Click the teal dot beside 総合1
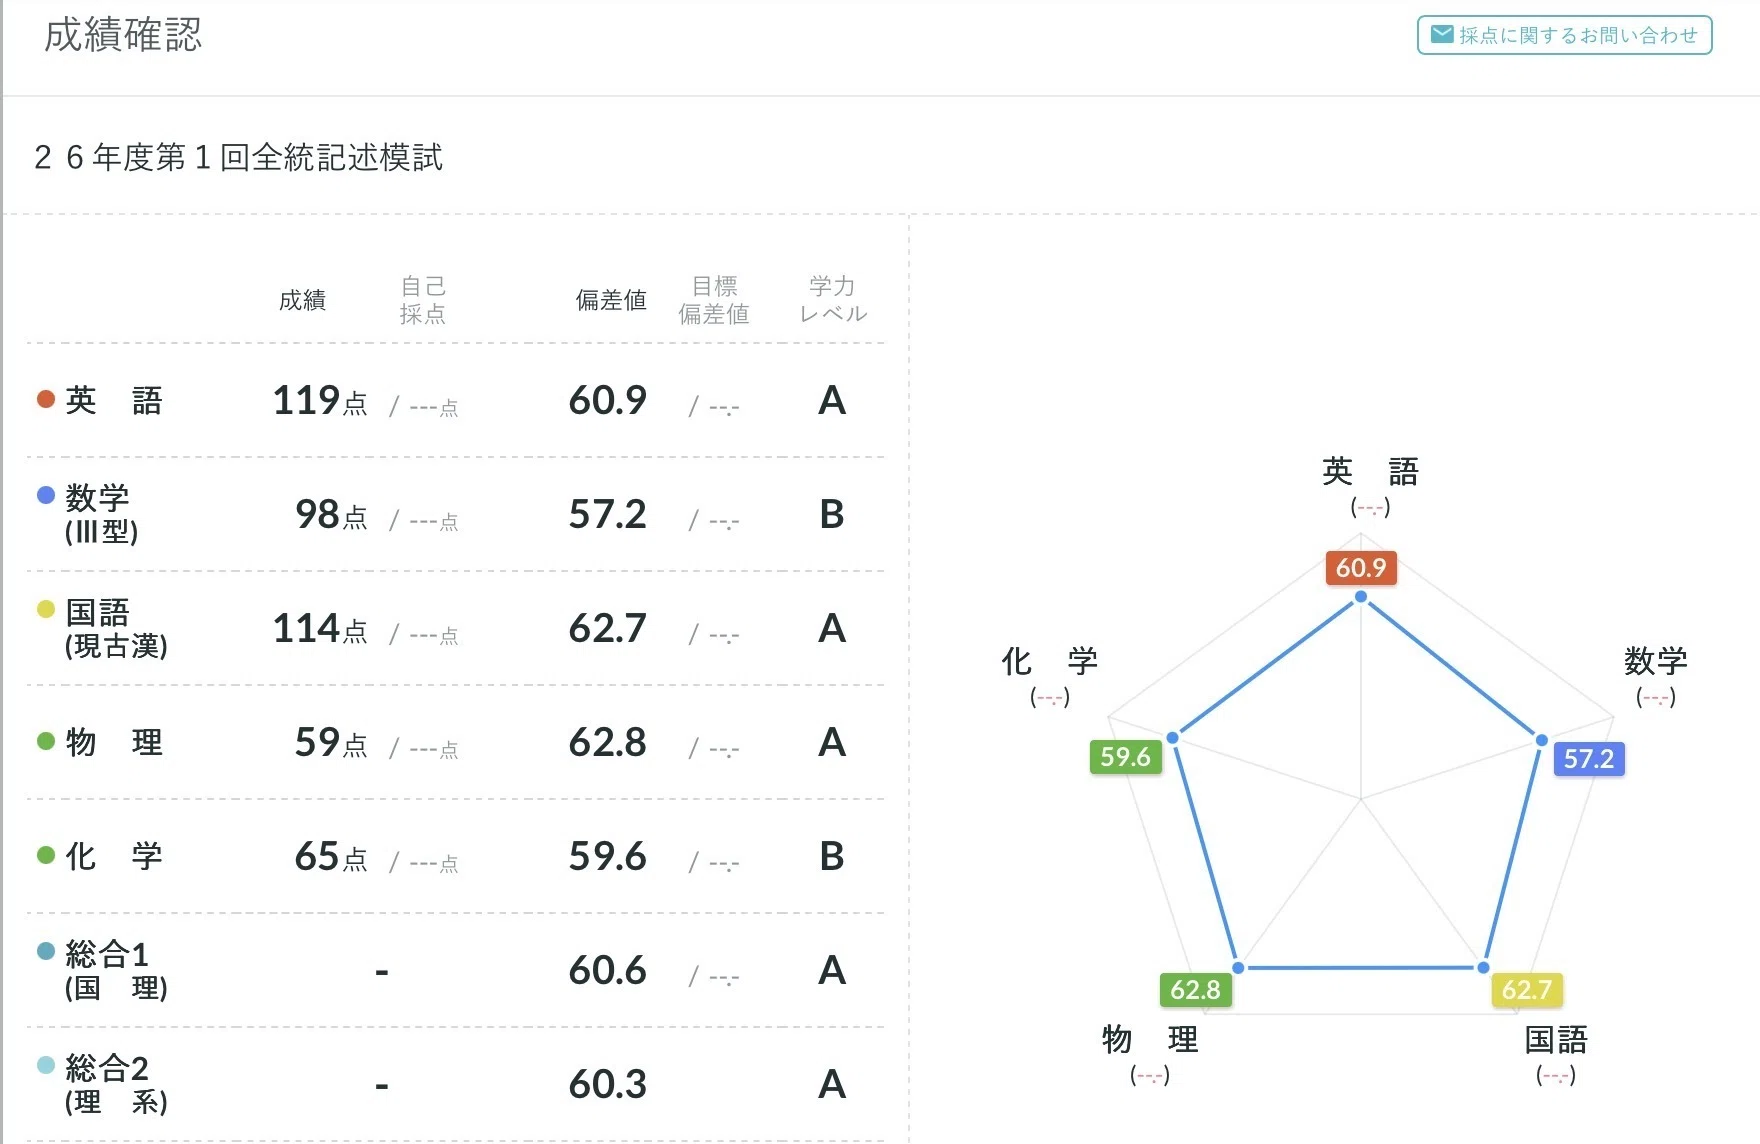The height and width of the screenshot is (1144, 1760). tap(45, 950)
